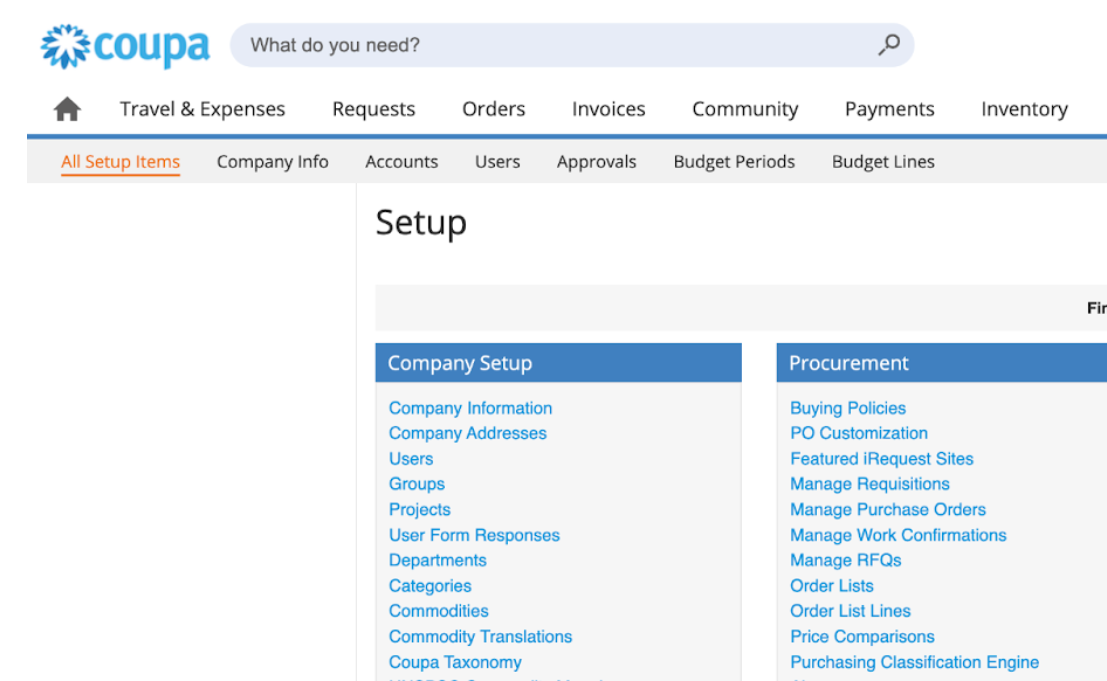Go to the Requests menu item
This screenshot has height=681, width=1107.
pyautogui.click(x=373, y=109)
